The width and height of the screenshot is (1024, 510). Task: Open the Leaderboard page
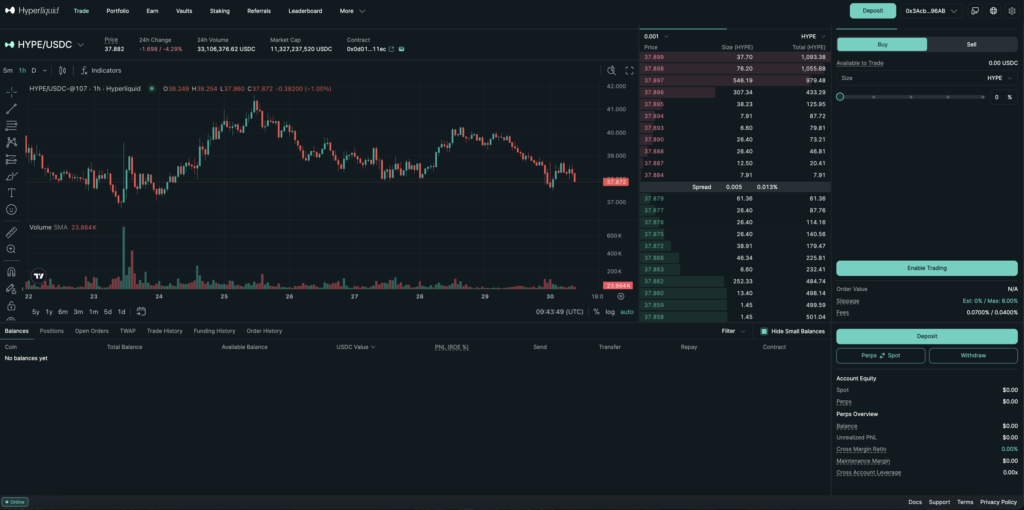[x=305, y=11]
